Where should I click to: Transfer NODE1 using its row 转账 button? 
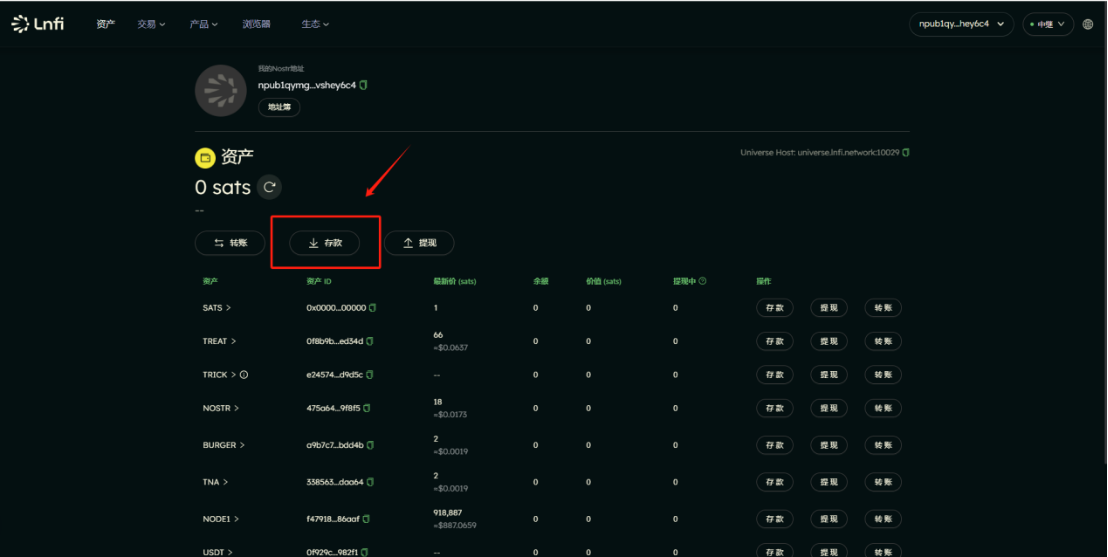pyautogui.click(x=883, y=519)
